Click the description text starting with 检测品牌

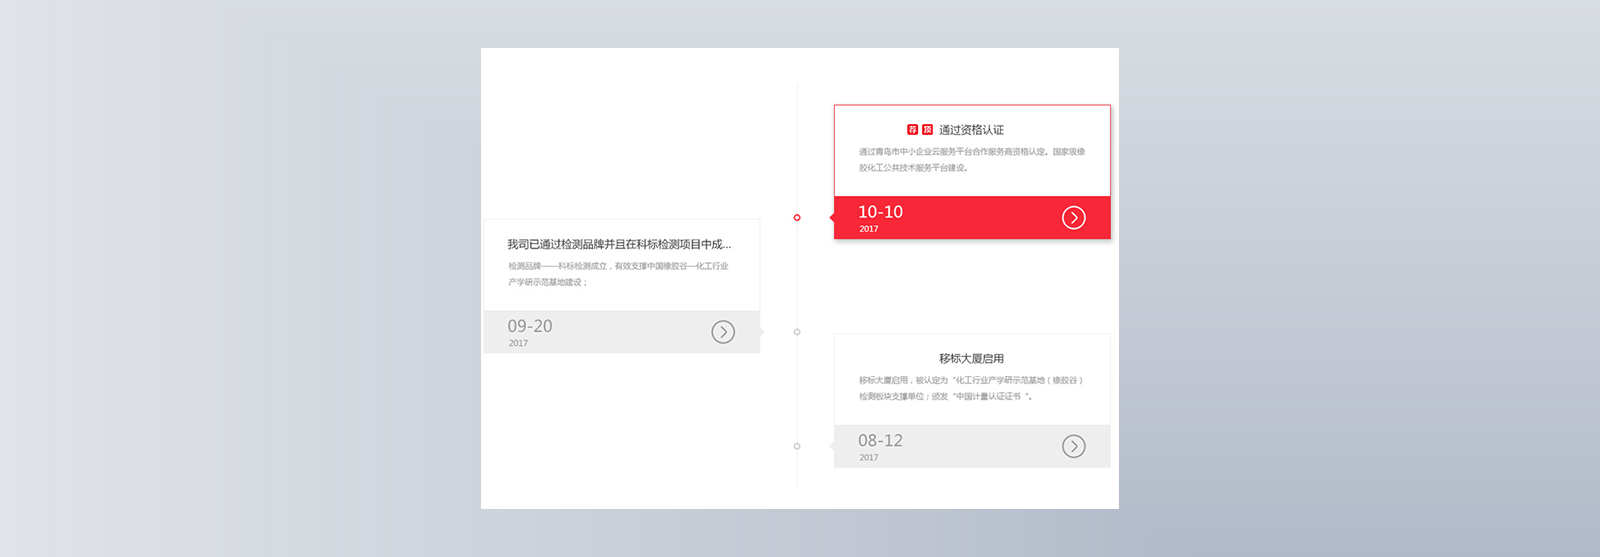[618, 274]
